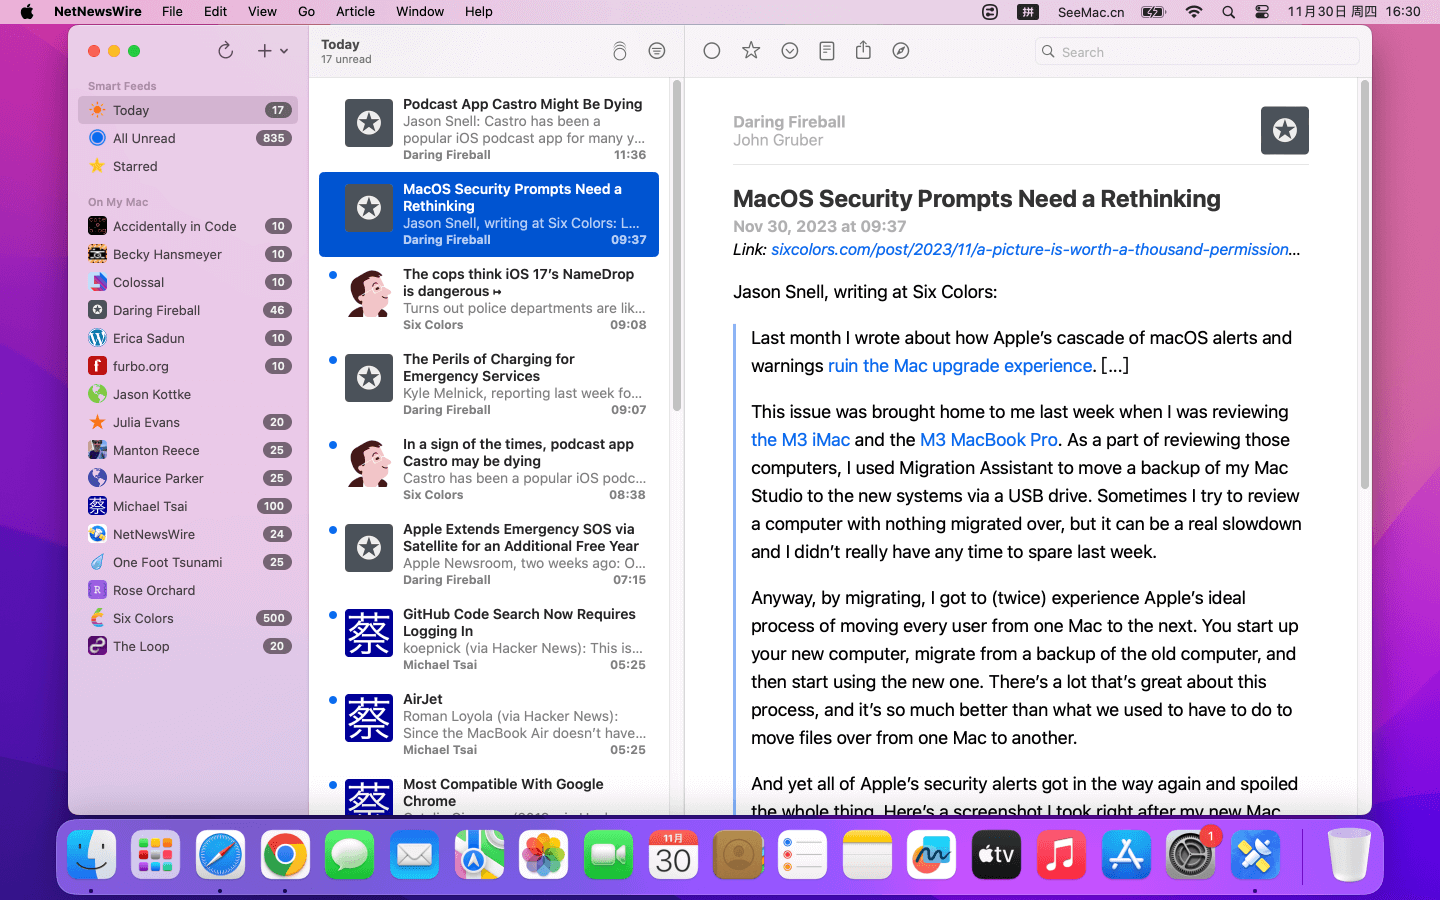Open the add feed plus dropdown

coord(272,51)
